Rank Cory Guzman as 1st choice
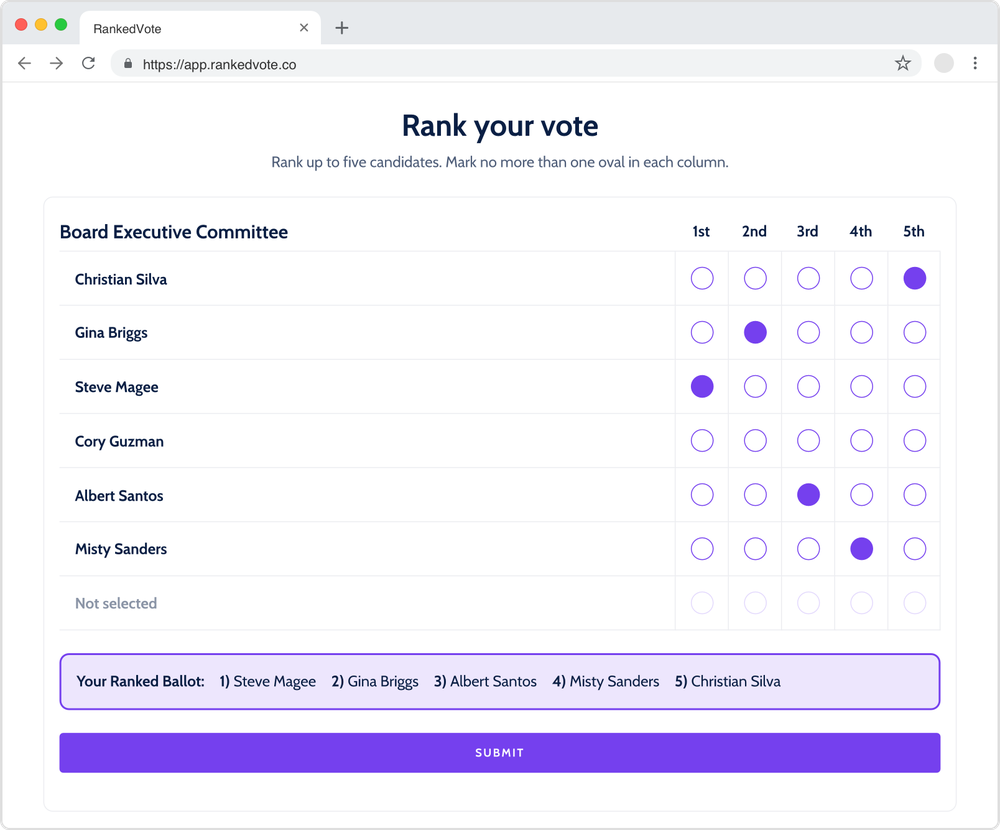Image resolution: width=1000 pixels, height=830 pixels. [x=702, y=441]
